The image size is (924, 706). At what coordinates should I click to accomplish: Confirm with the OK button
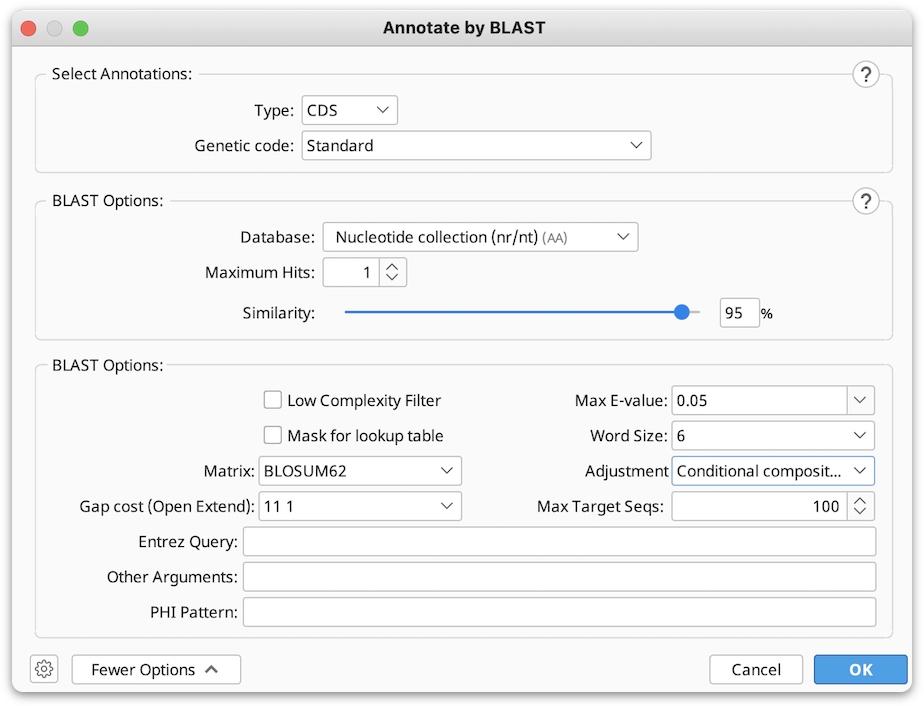(x=860, y=669)
